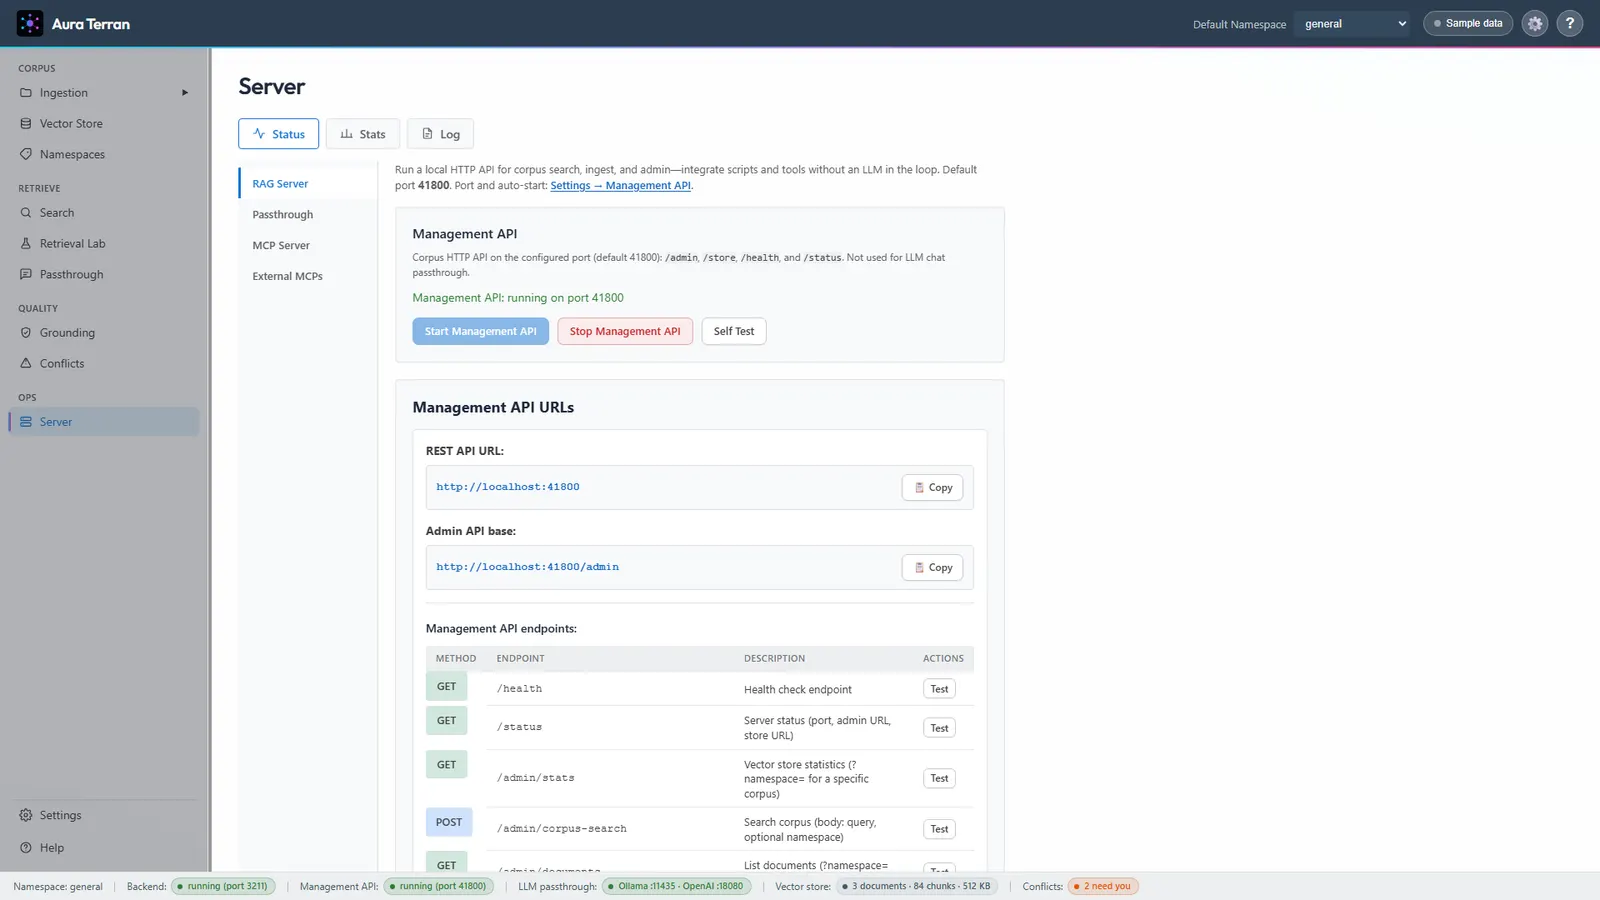Click the pulse icon on Status tab
Viewport: 1600px width, 900px height.
[259, 134]
